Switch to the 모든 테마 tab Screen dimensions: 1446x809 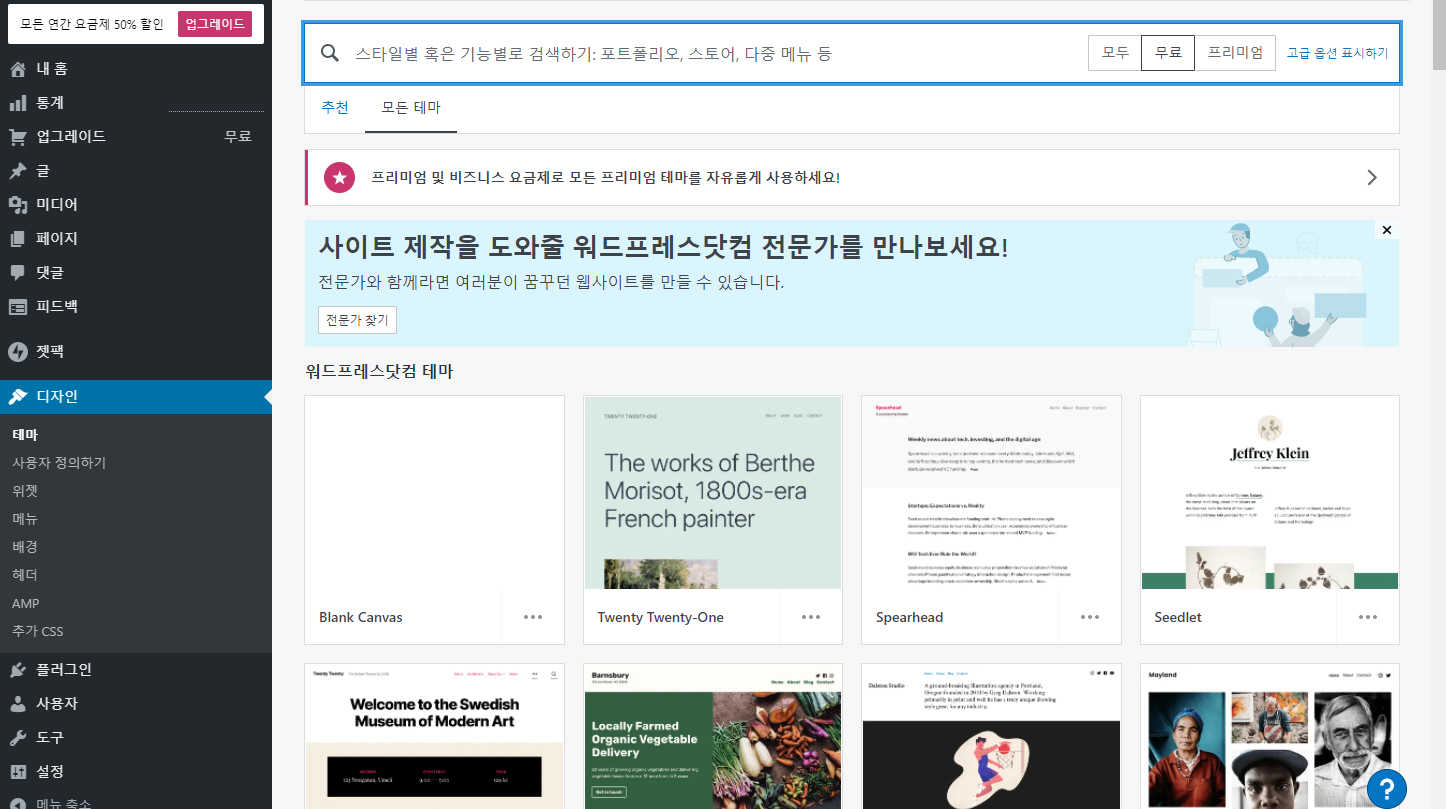[411, 107]
